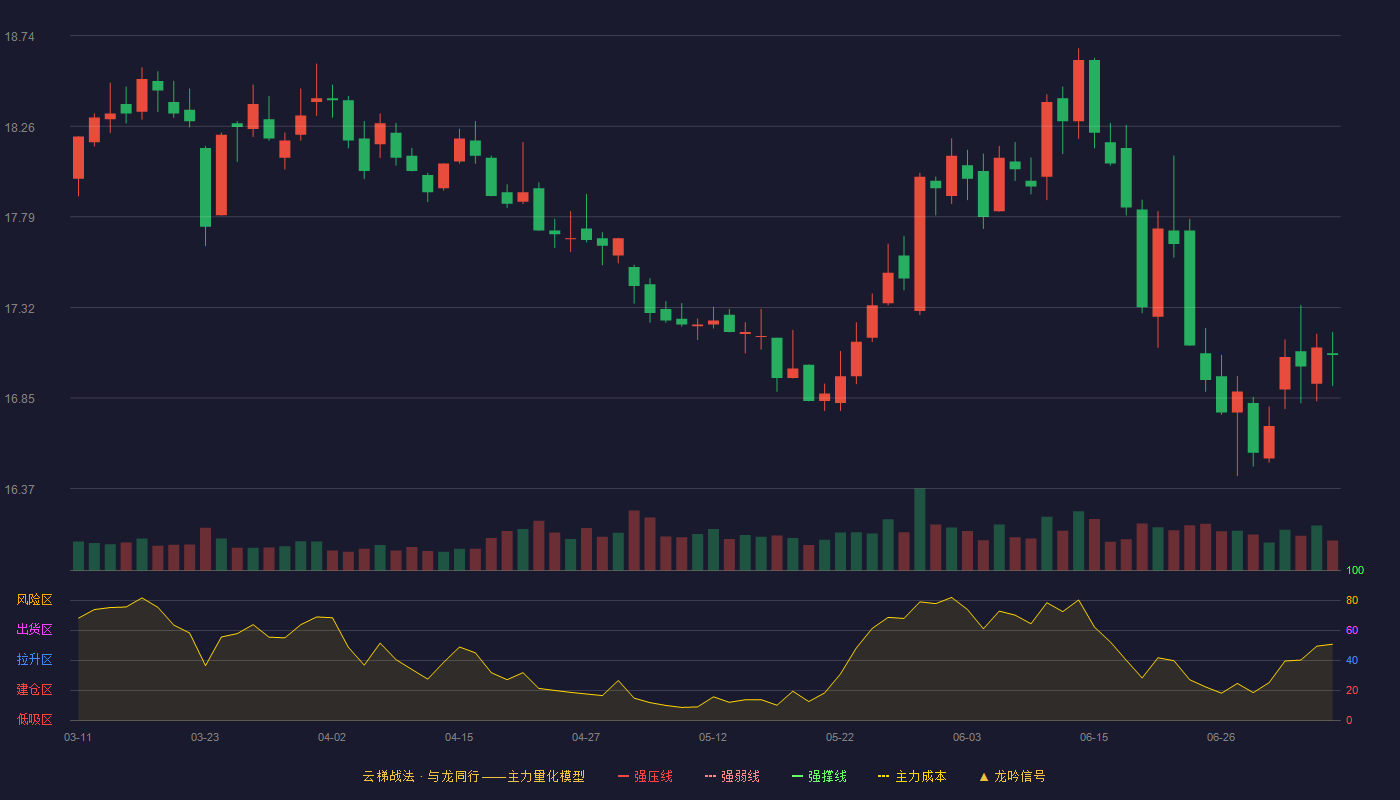
Task: Select the 18.26 price axis label
Action: click(x=19, y=128)
